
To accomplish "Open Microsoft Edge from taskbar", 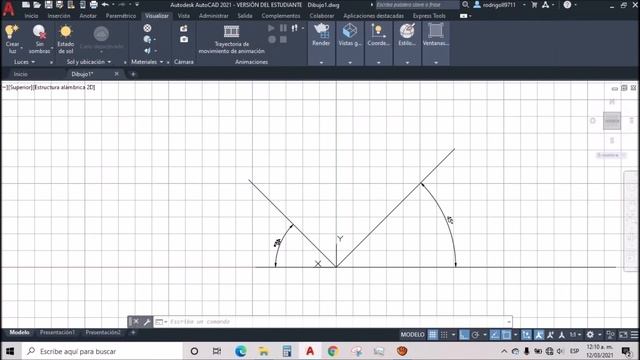I will pos(240,351).
